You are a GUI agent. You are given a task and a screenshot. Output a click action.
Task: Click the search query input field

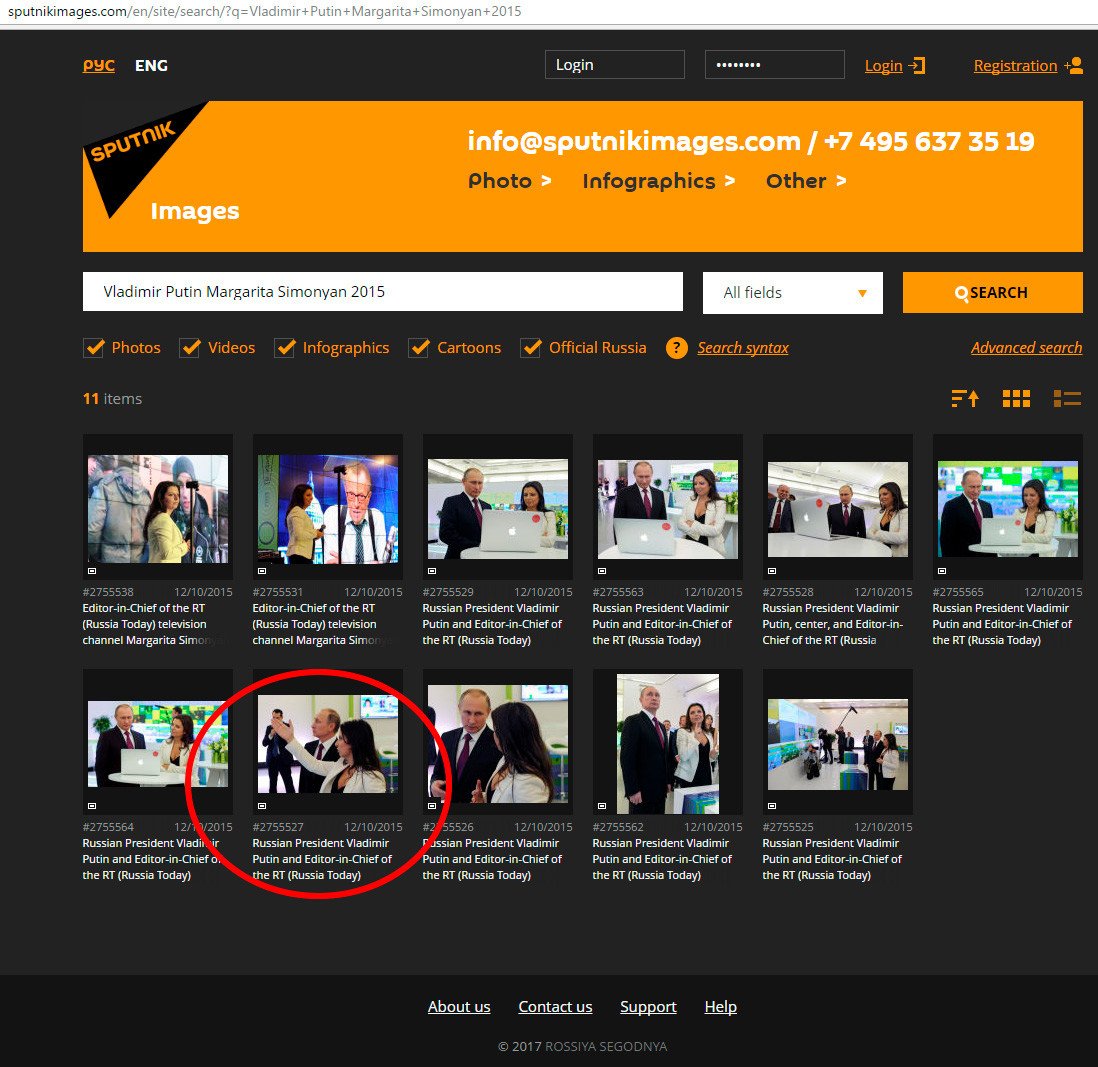382,292
